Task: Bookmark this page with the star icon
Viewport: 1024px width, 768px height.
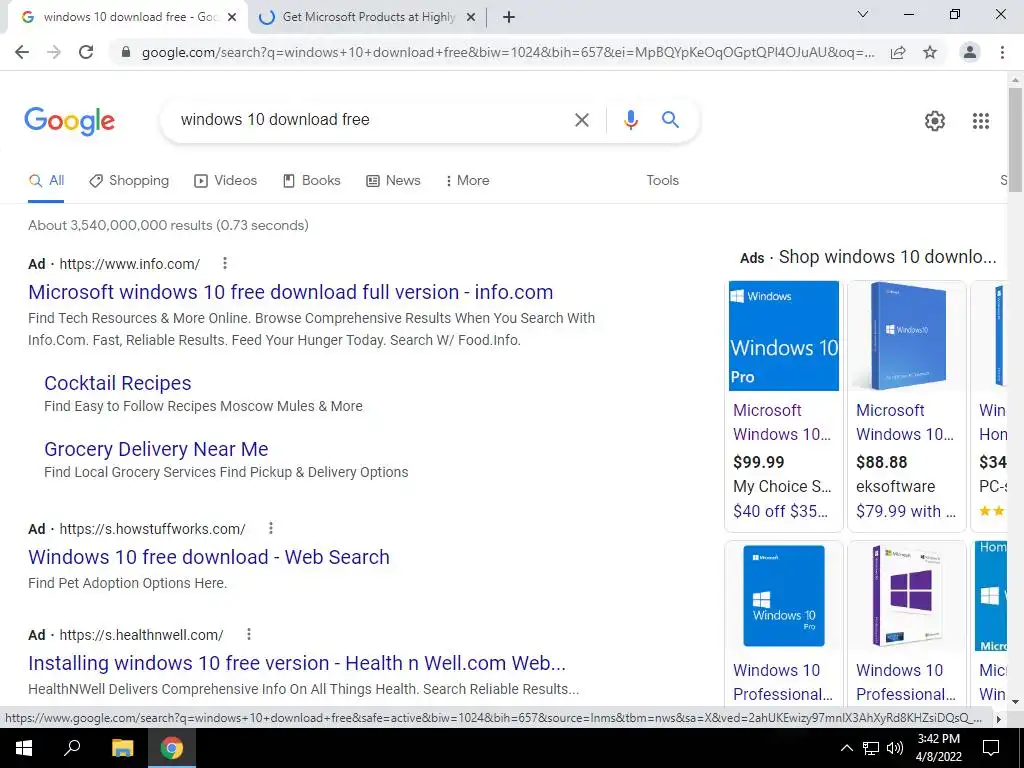Action: tap(930, 52)
